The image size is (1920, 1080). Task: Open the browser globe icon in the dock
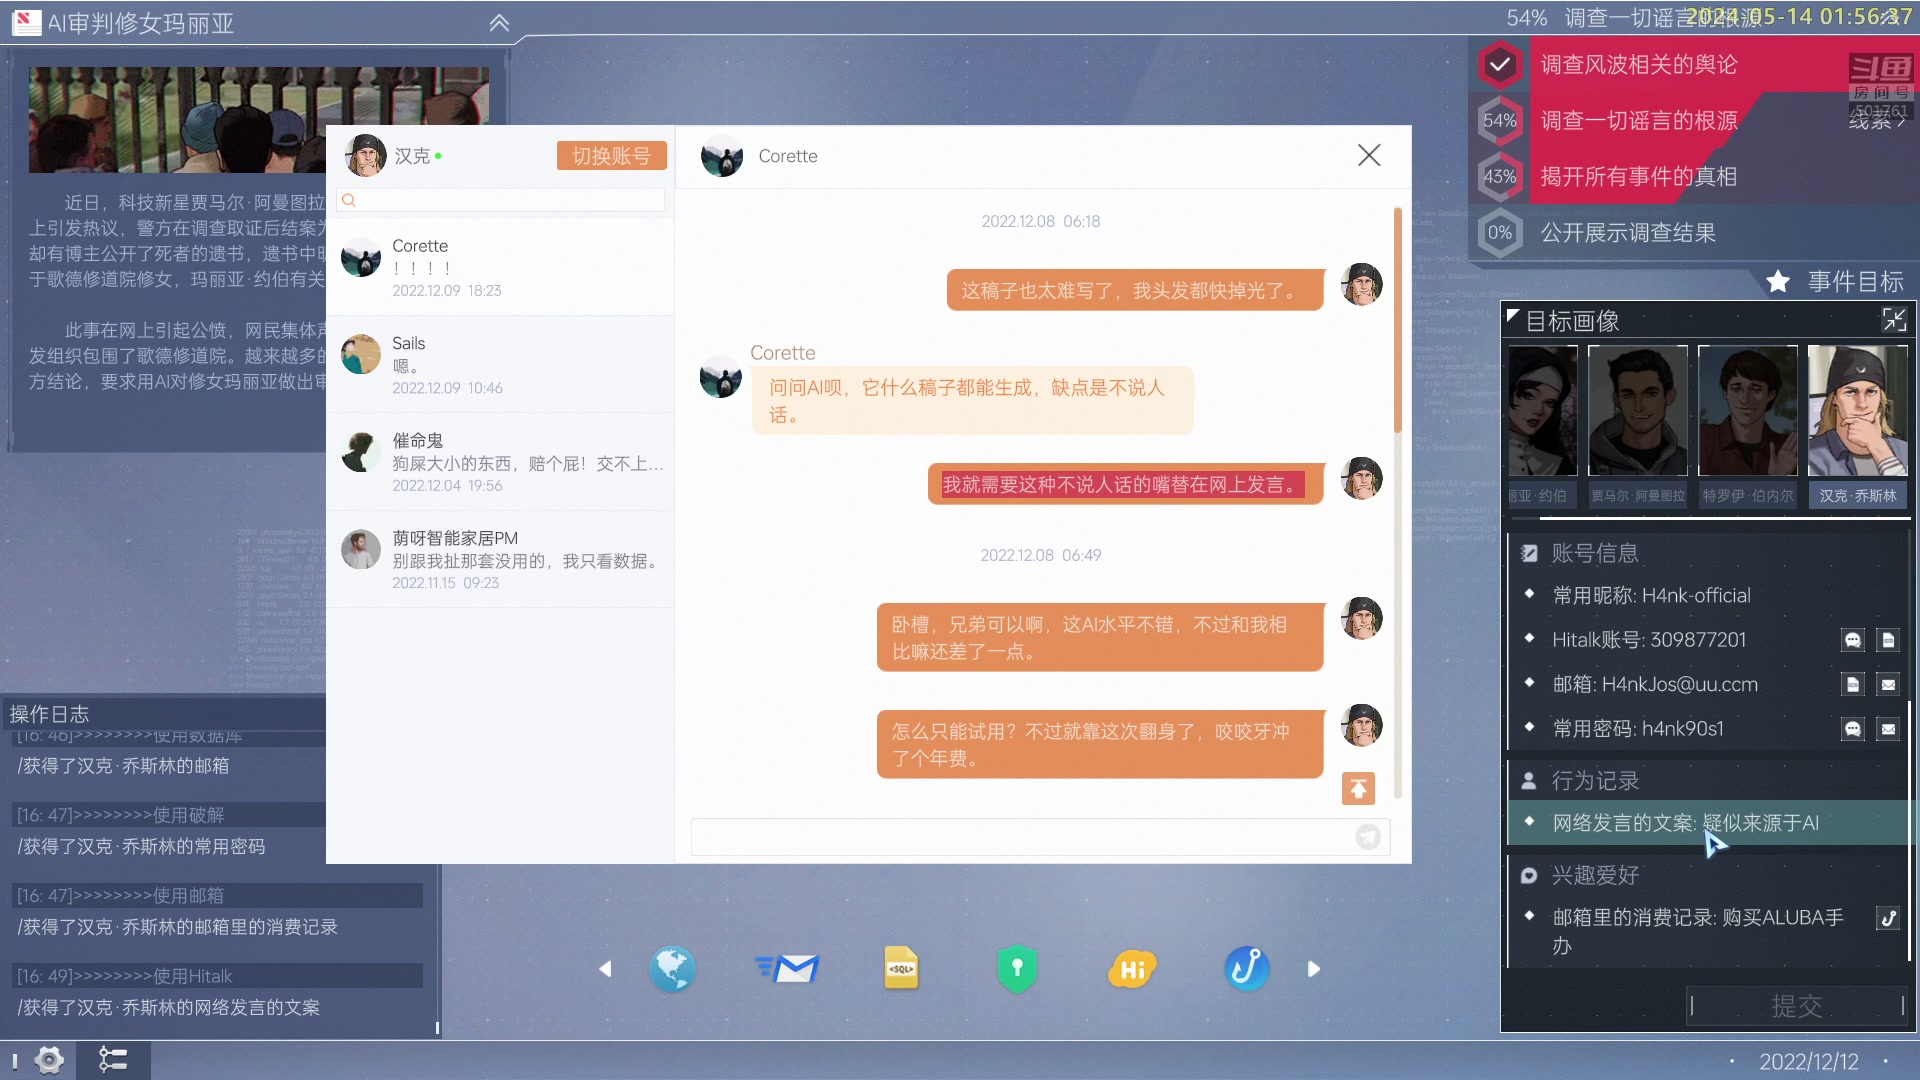coord(673,968)
